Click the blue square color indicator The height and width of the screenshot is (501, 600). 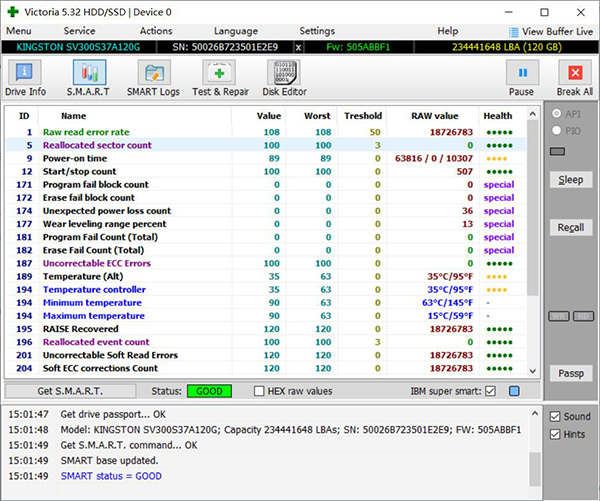point(514,390)
